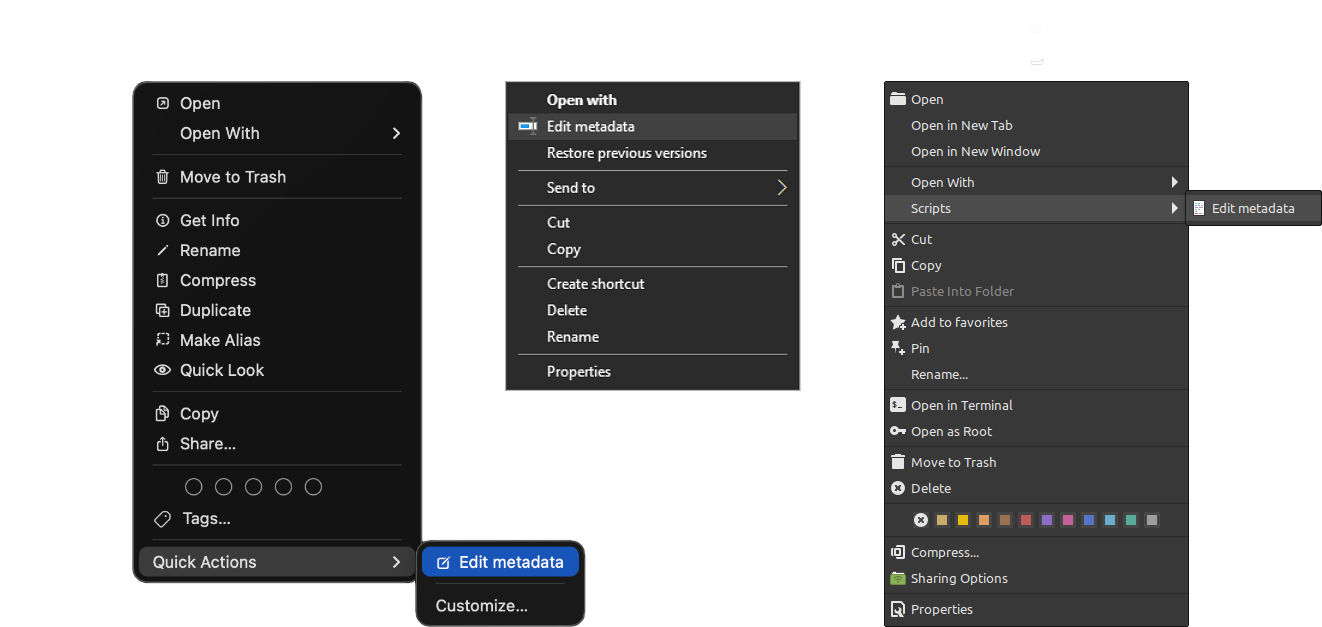
Task: Choose Restore previous versions
Action: point(627,153)
